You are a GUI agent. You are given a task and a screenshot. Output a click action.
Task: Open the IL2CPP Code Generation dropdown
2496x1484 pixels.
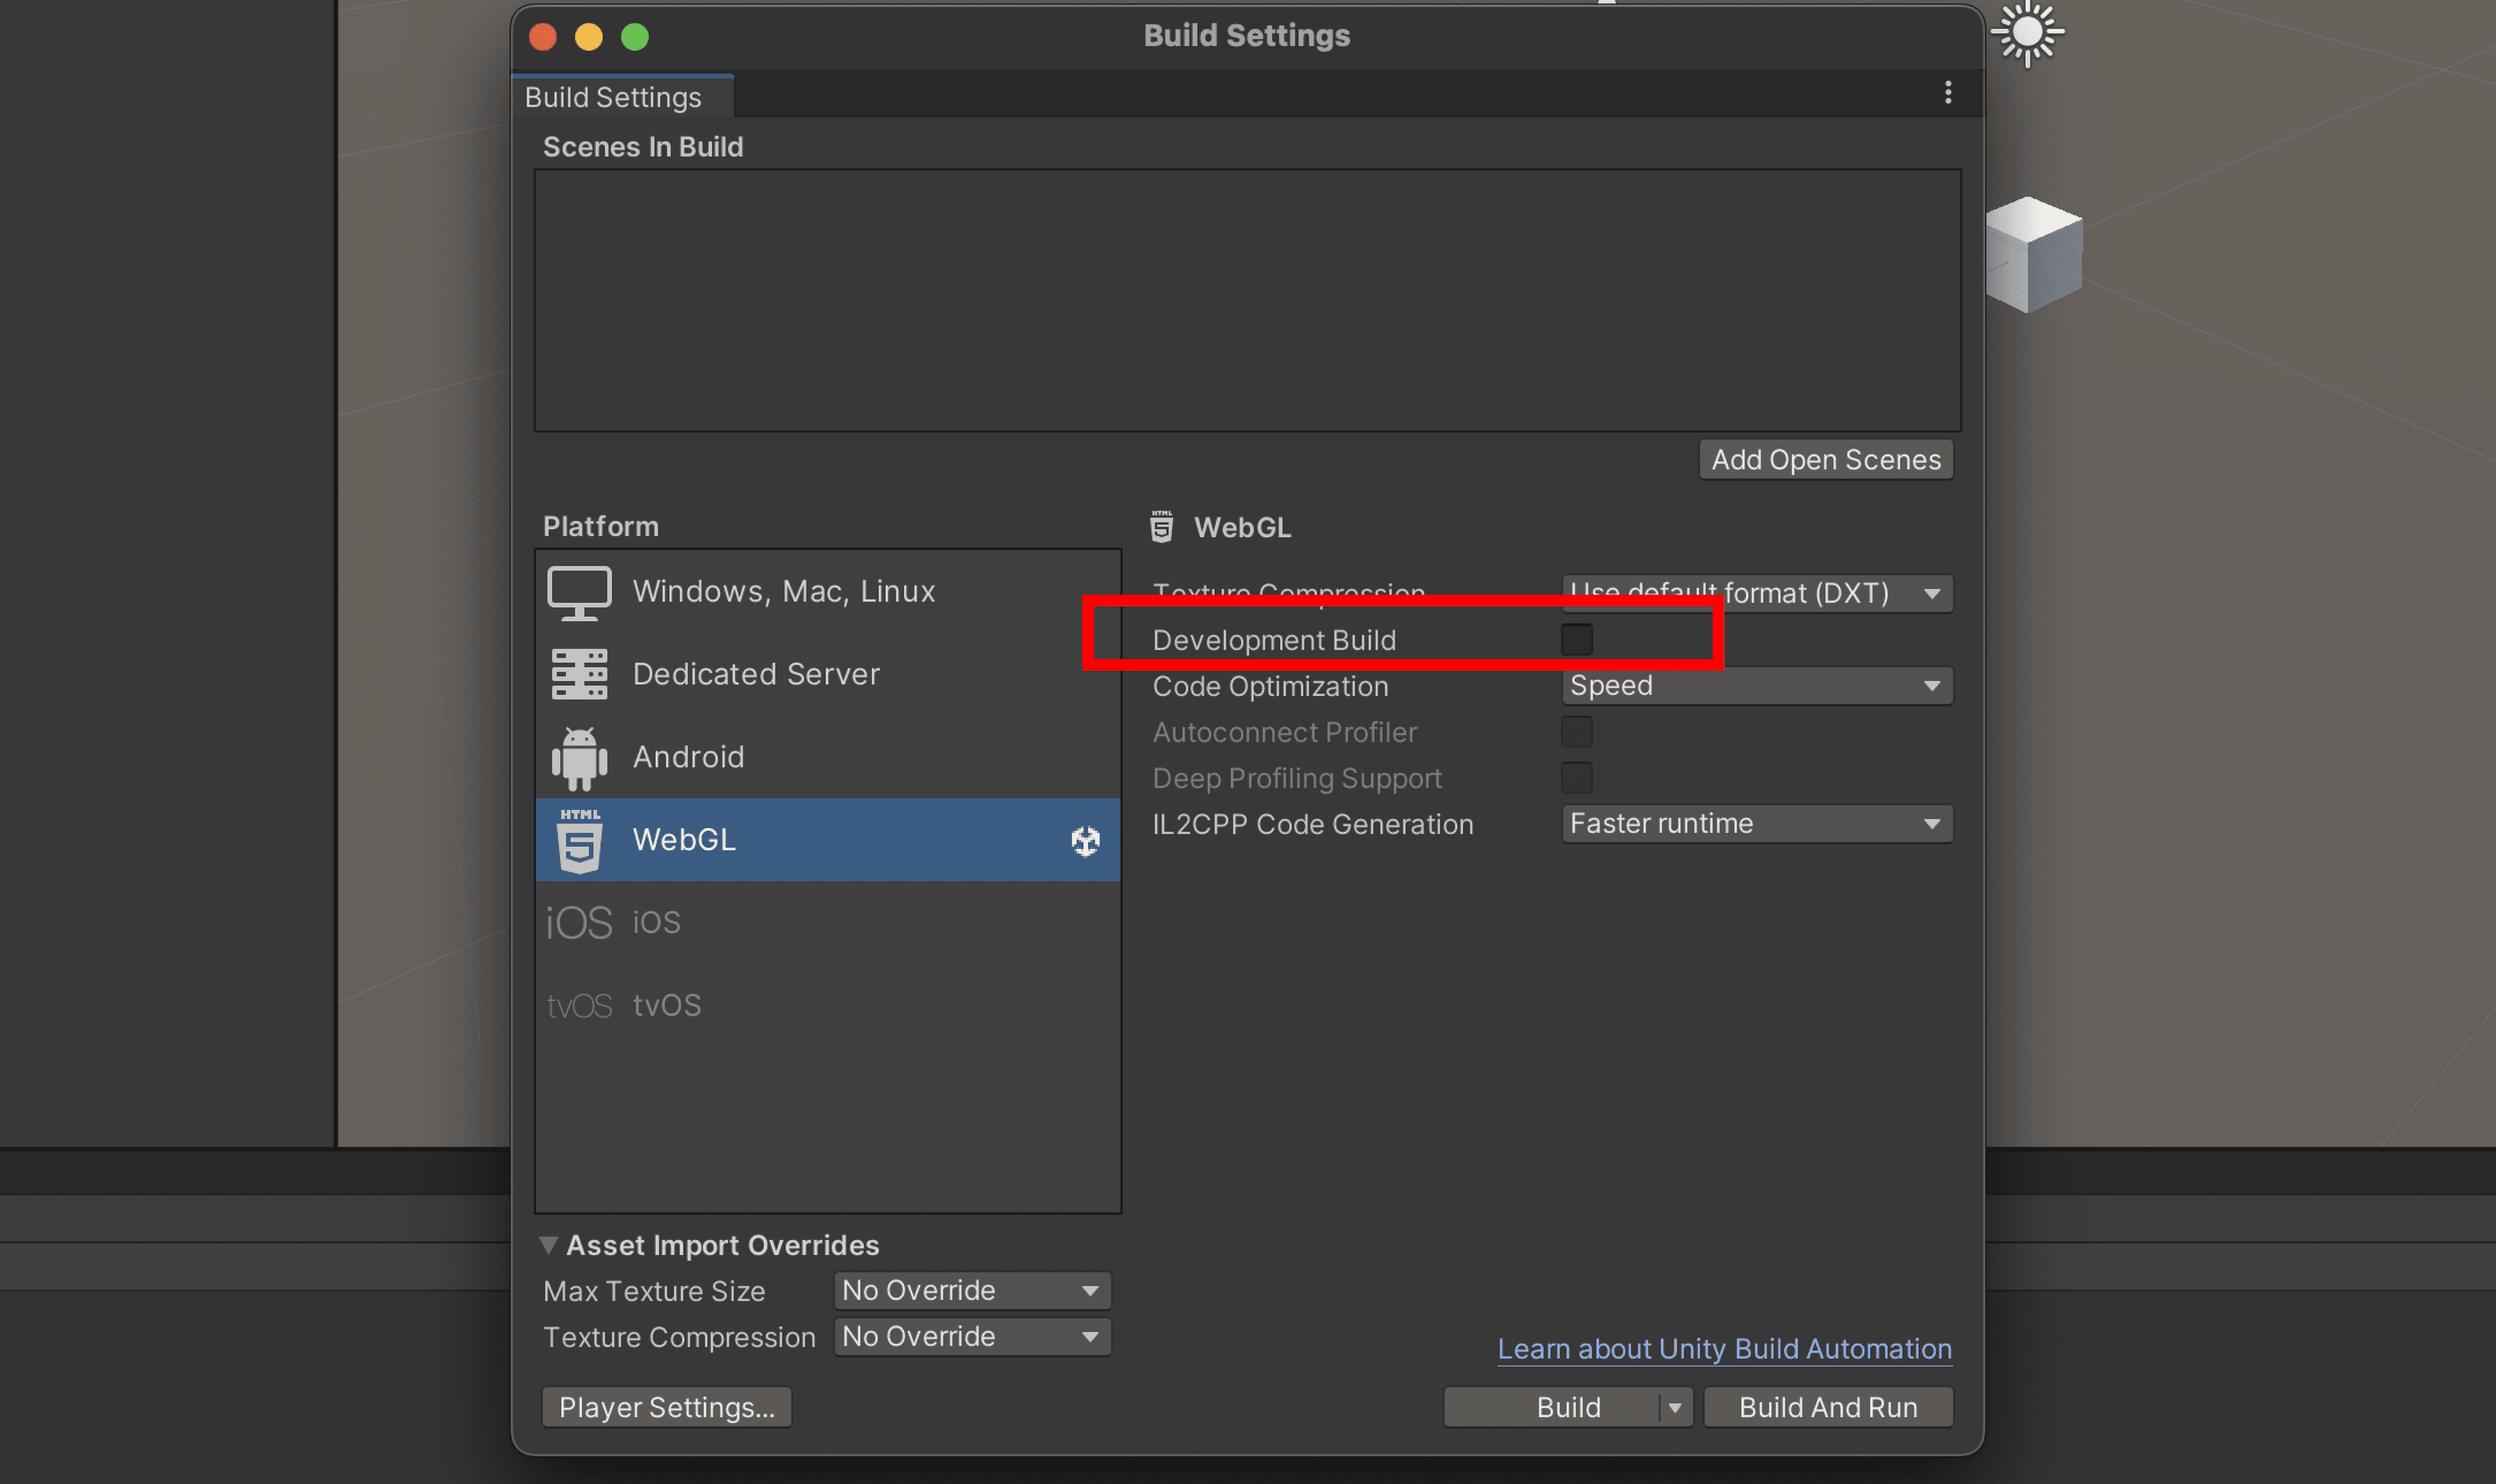point(1756,824)
